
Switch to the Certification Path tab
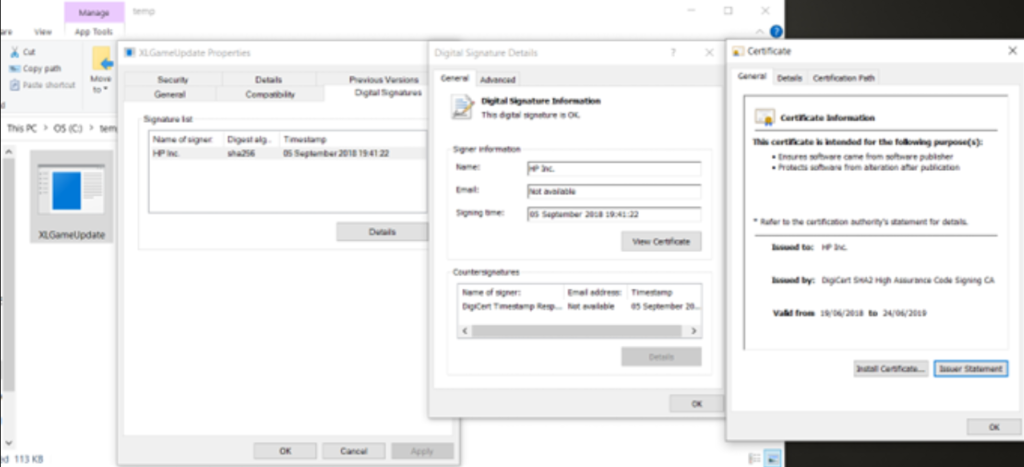(843, 78)
